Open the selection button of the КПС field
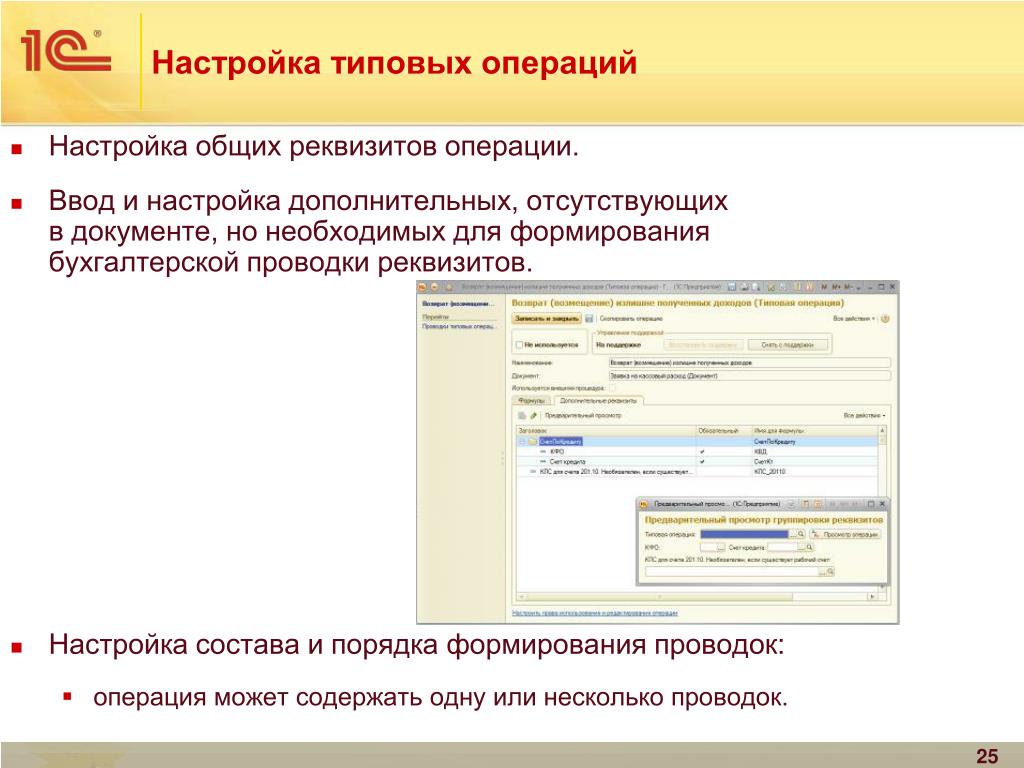 tap(822, 571)
